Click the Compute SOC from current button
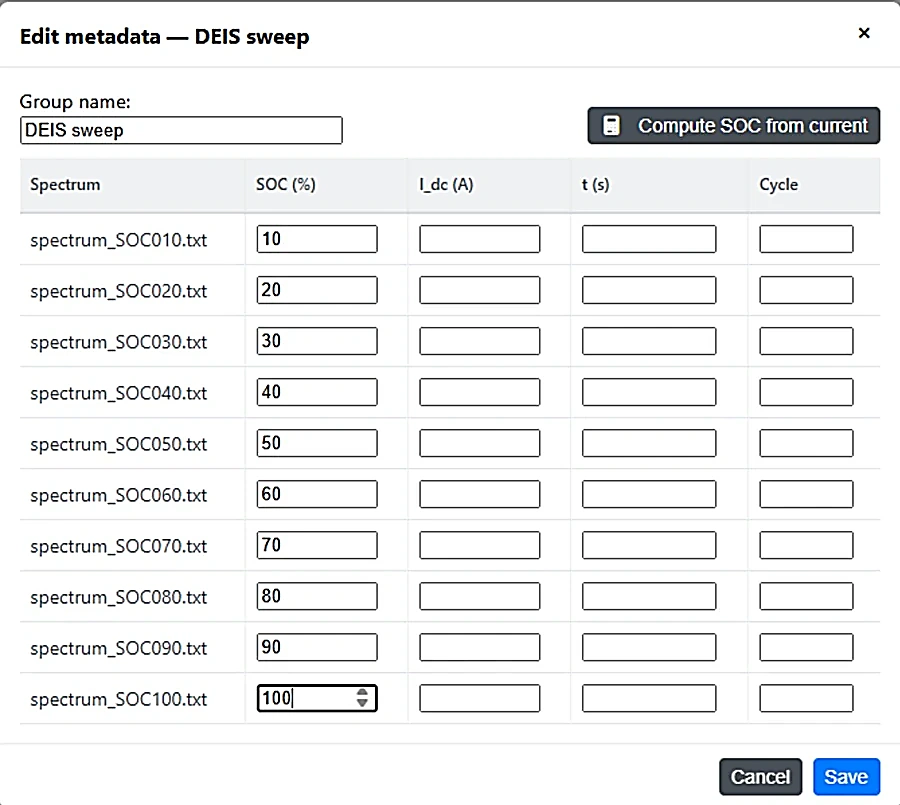The width and height of the screenshot is (900, 805). (x=734, y=126)
